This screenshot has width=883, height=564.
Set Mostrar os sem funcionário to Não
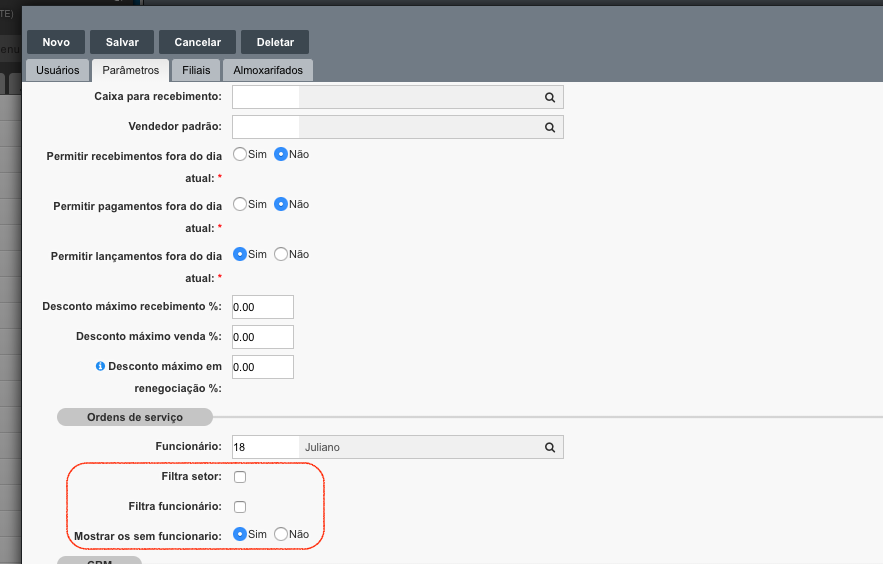tap(281, 535)
